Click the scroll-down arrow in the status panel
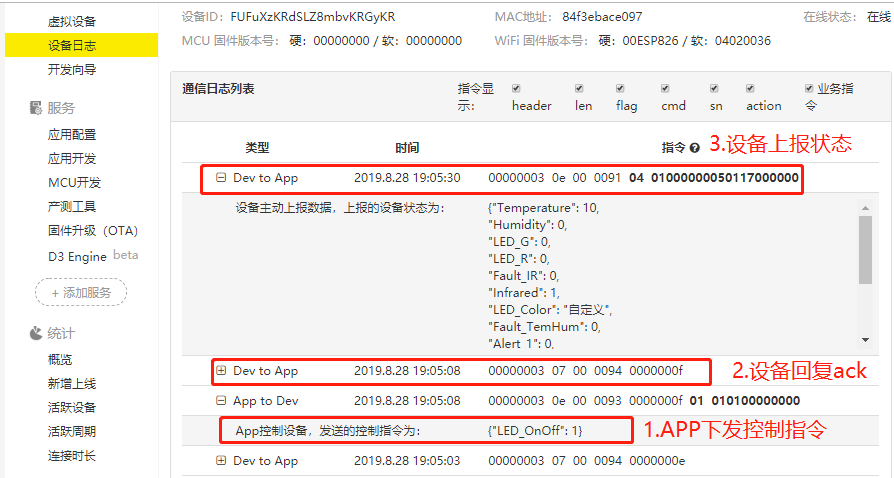 point(866,343)
